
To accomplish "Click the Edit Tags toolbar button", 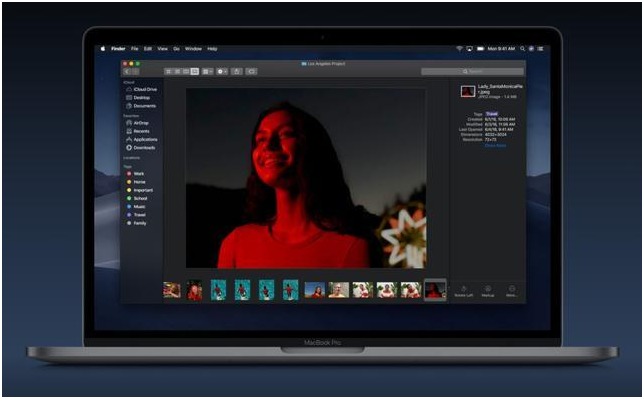I will pos(251,71).
